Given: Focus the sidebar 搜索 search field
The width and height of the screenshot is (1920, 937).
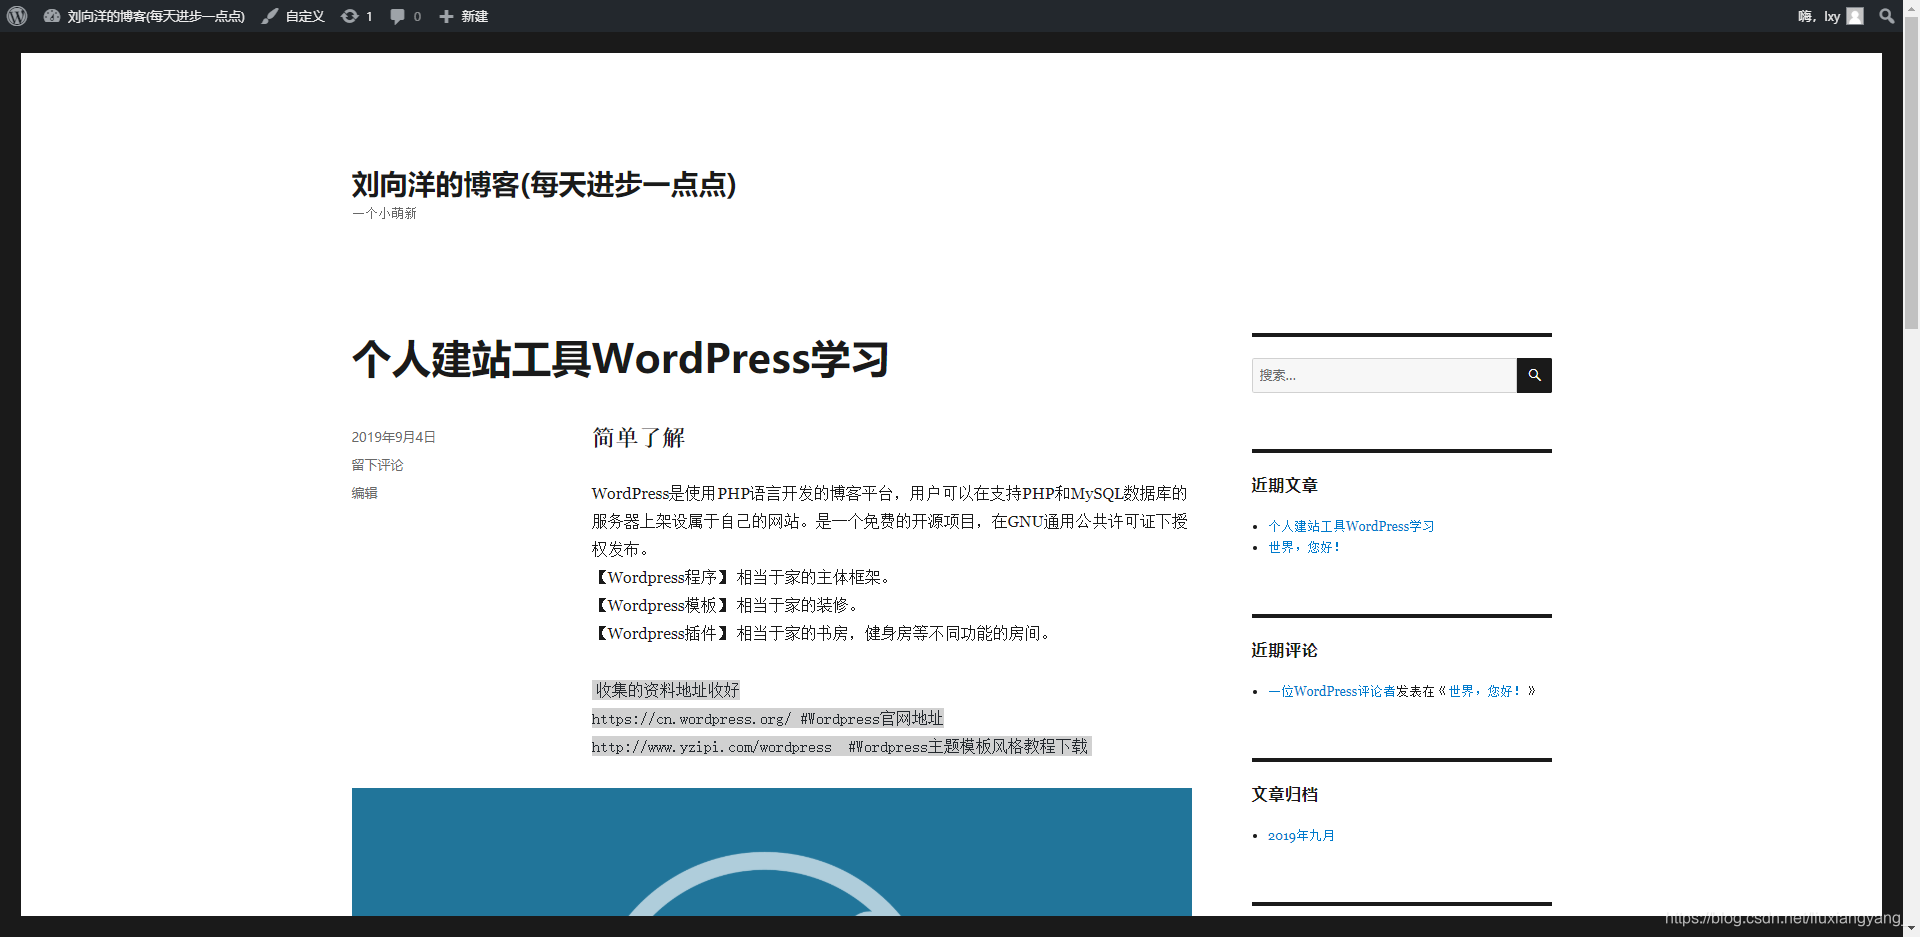Looking at the screenshot, I should [x=1384, y=375].
